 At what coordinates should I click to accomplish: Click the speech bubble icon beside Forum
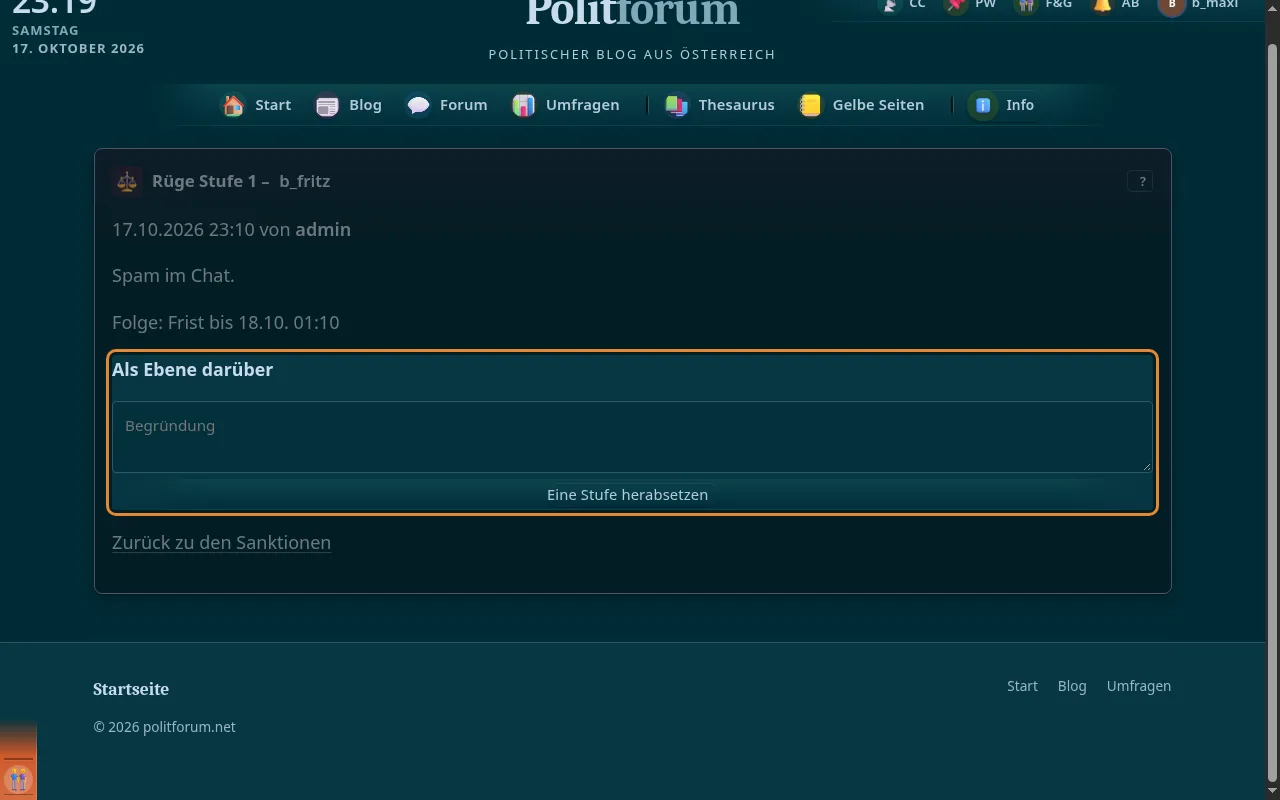click(418, 105)
